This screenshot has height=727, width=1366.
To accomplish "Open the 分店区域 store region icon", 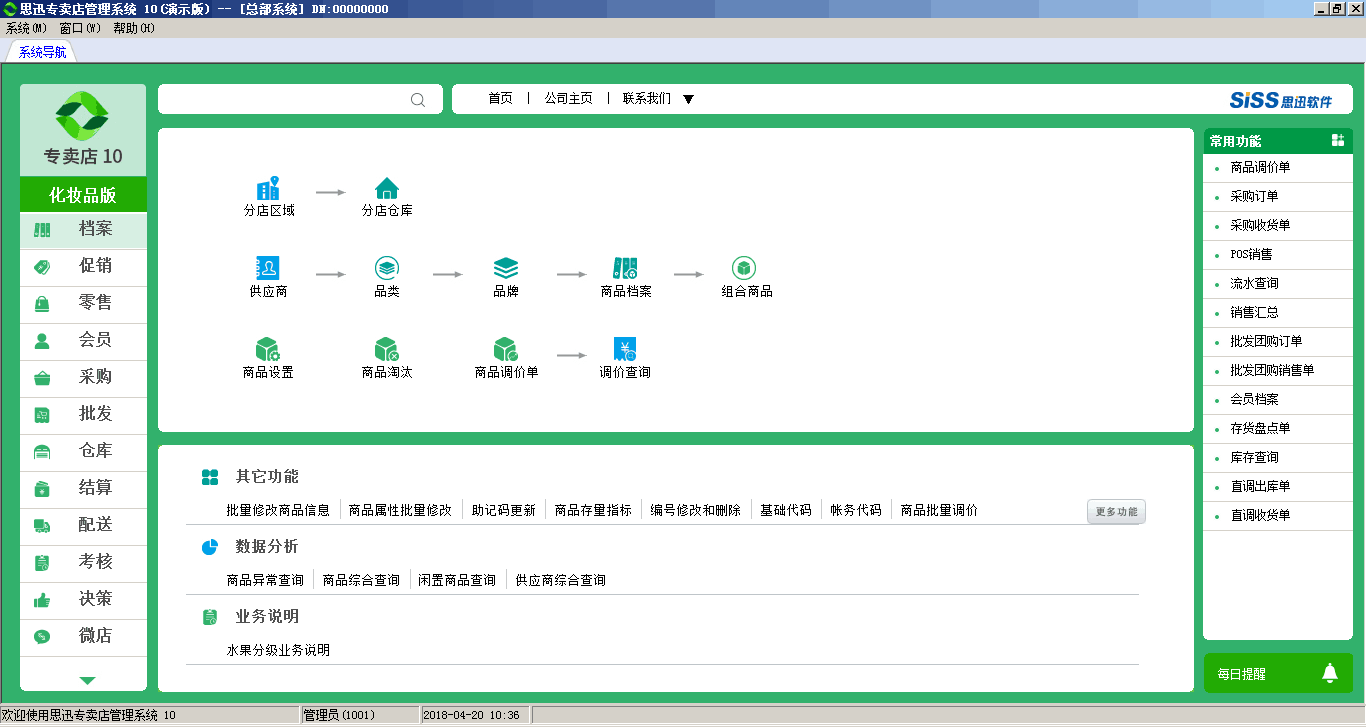I will [268, 188].
